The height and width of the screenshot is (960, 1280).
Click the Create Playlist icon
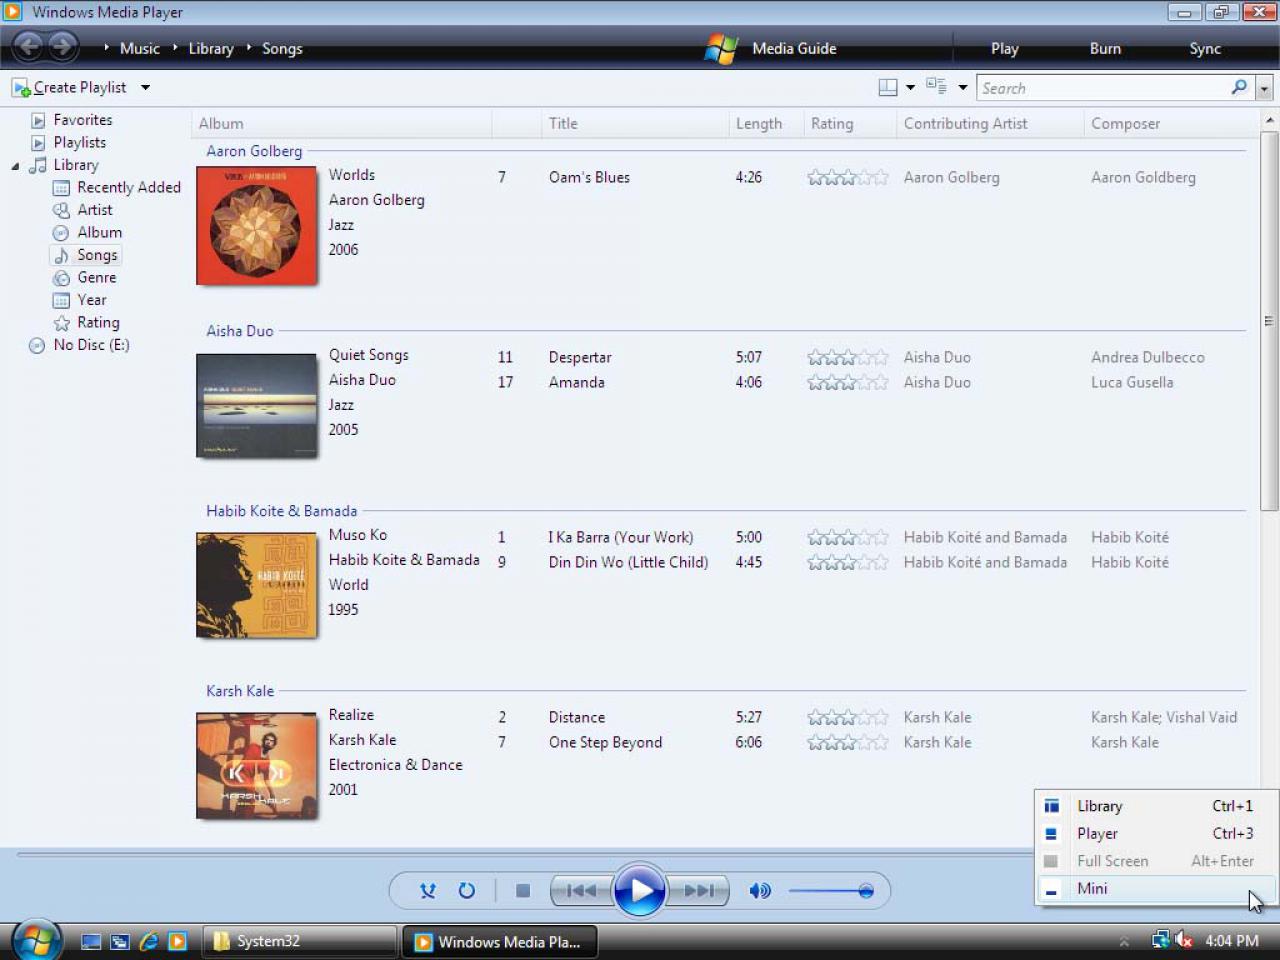(x=21, y=88)
